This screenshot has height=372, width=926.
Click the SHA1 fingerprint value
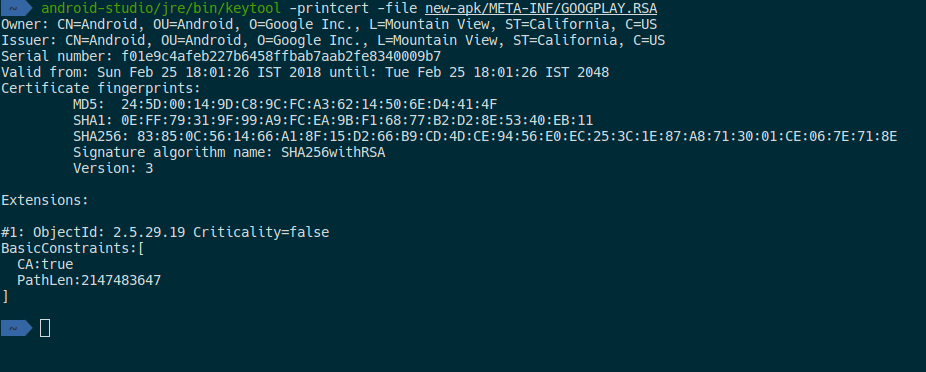357,120
